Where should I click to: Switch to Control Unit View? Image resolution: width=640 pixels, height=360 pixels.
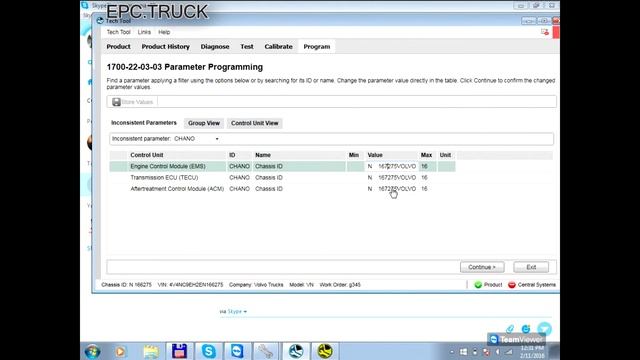(254, 123)
